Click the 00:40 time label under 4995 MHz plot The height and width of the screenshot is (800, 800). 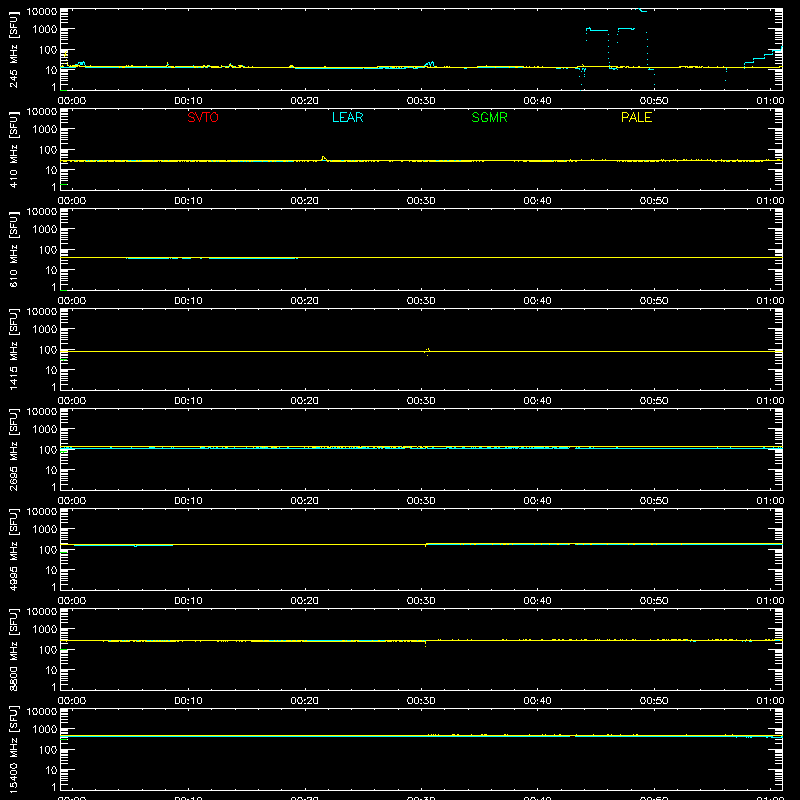tap(537, 601)
